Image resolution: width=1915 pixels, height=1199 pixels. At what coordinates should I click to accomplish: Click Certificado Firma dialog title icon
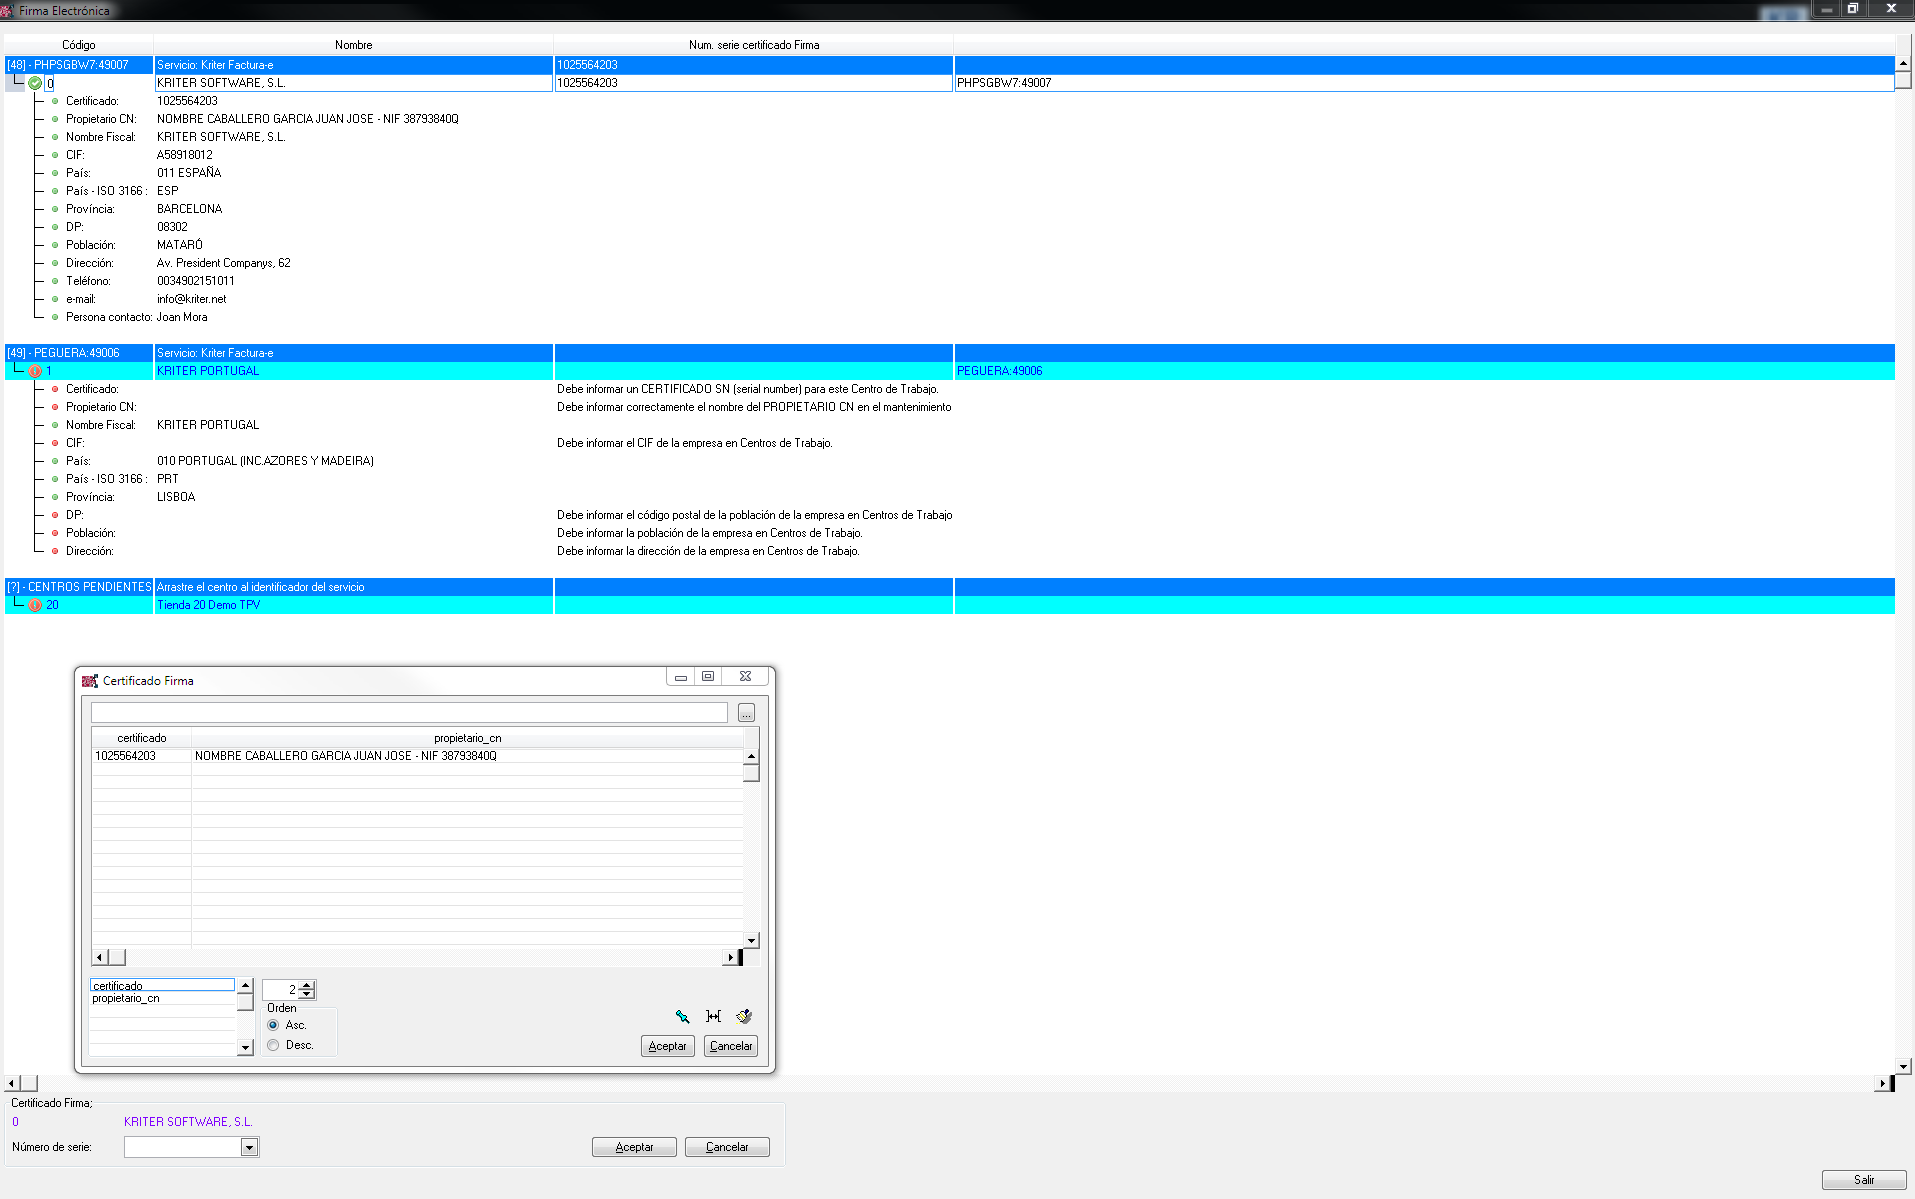point(90,681)
